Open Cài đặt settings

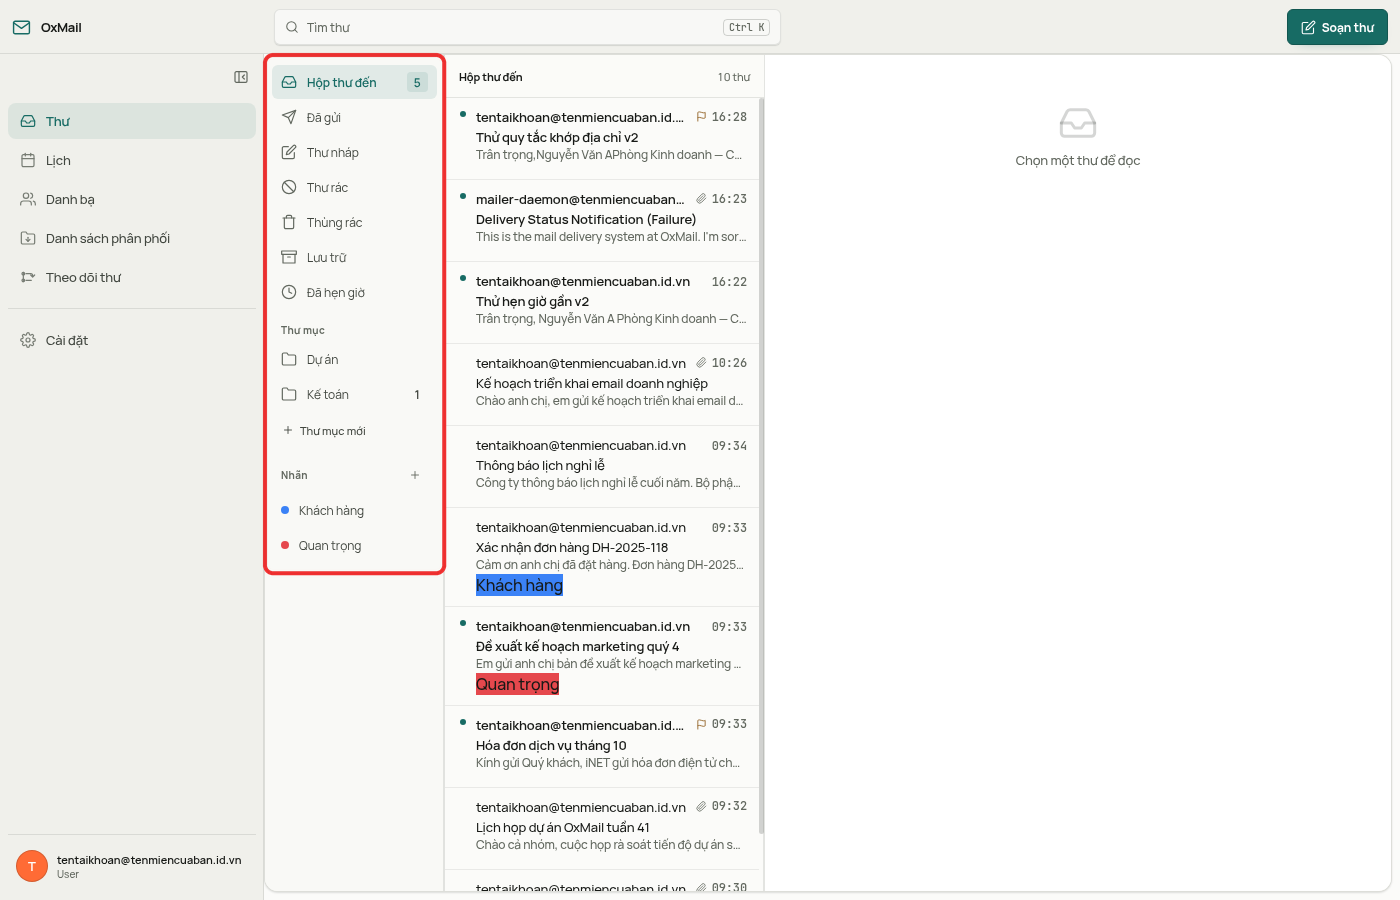coord(132,340)
